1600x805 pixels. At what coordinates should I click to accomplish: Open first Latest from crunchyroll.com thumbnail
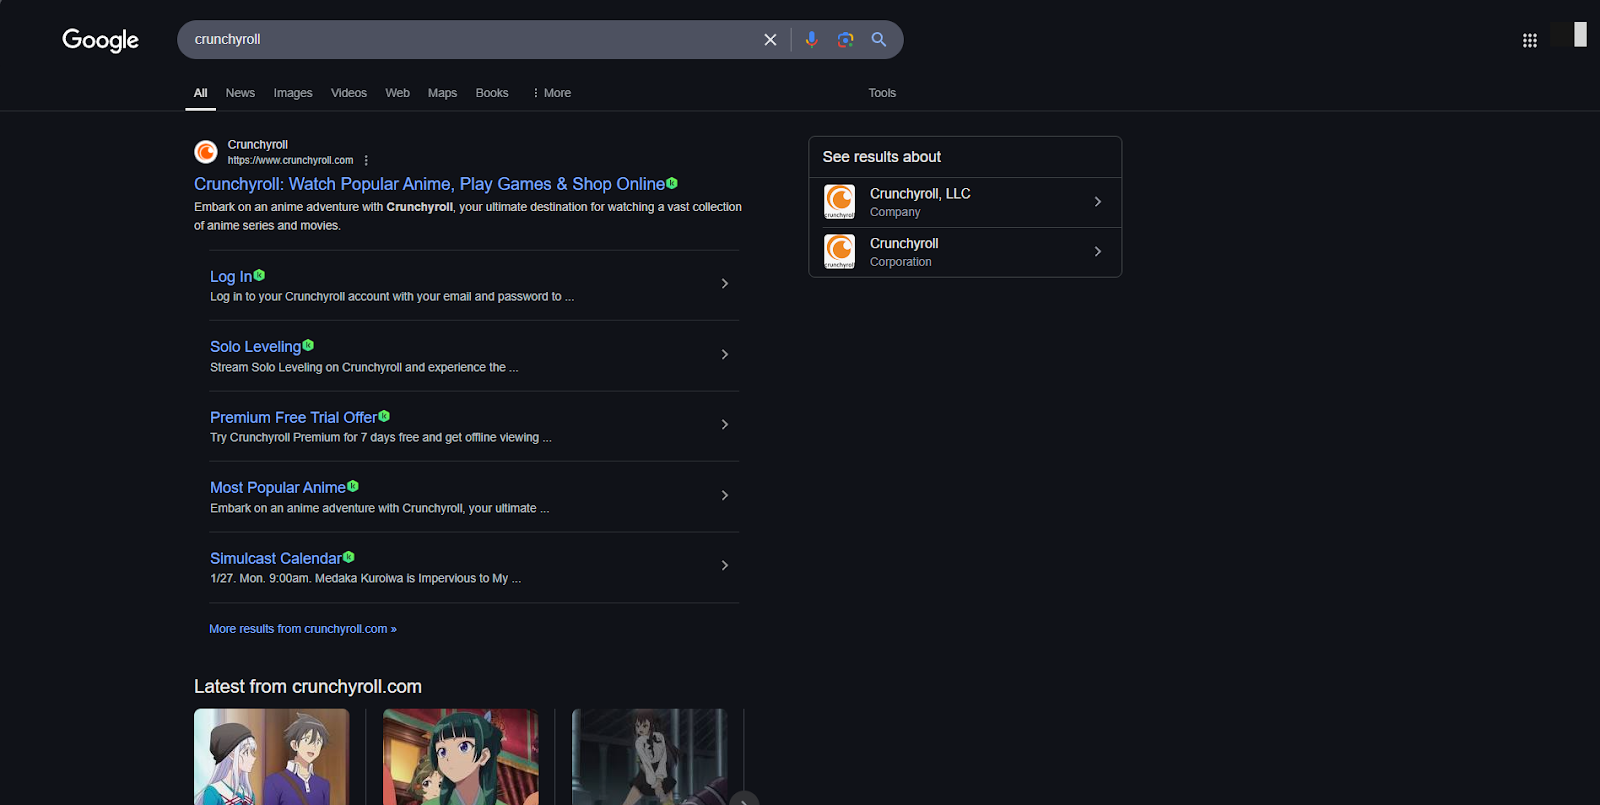click(x=272, y=757)
